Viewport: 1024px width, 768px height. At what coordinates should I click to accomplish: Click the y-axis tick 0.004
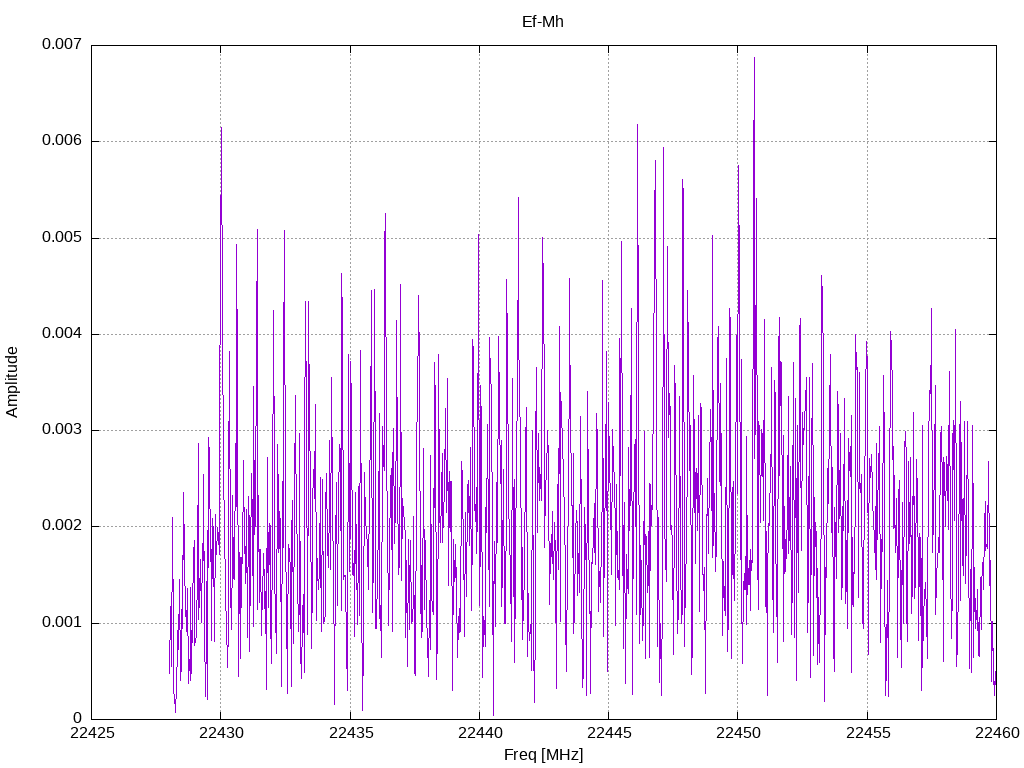coord(62,333)
